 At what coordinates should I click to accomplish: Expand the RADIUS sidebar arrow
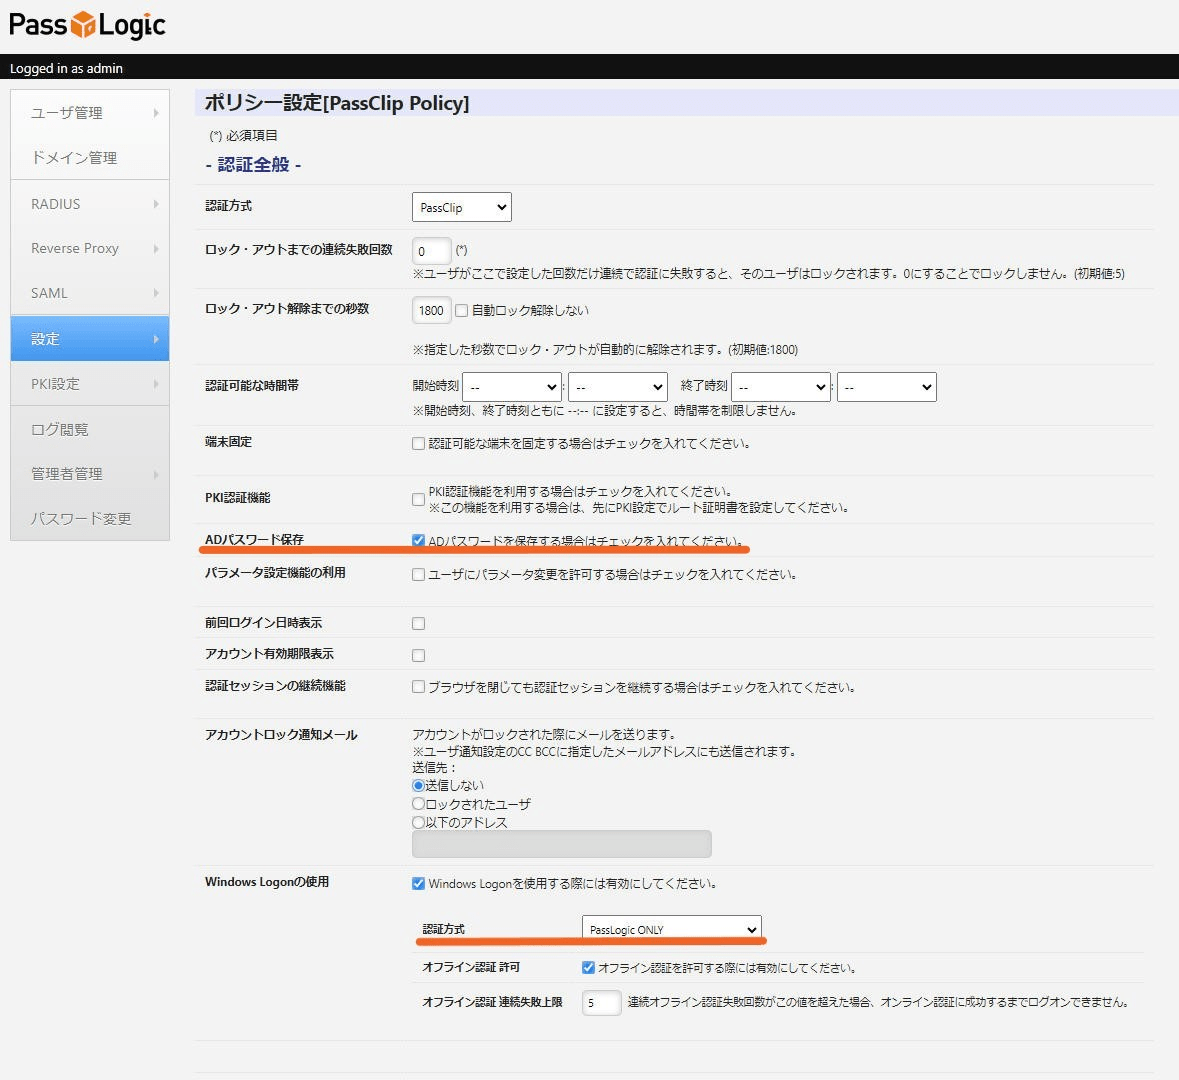[x=156, y=204]
